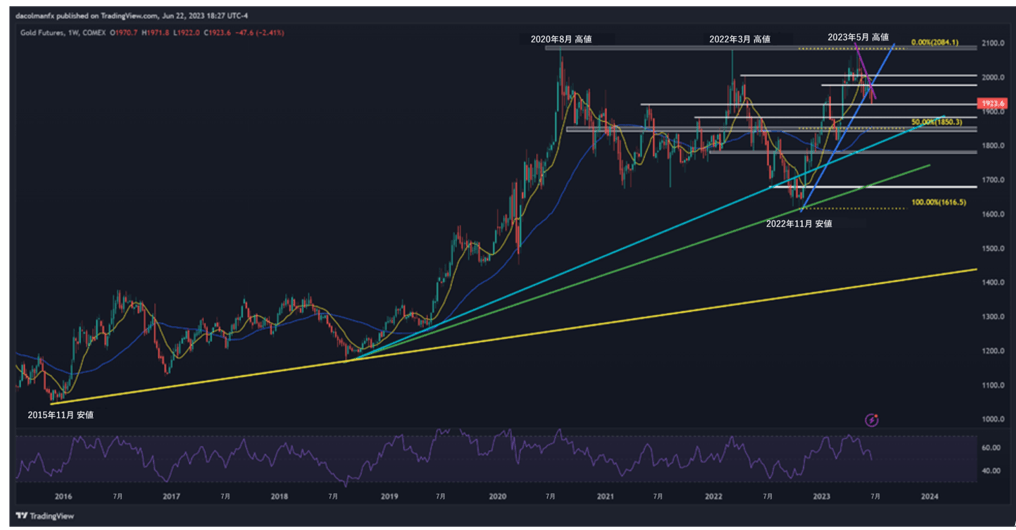This screenshot has height=530, width=1016.
Task: Click the Fibonacci 0.00%(2084.1) label
Action: 934,43
